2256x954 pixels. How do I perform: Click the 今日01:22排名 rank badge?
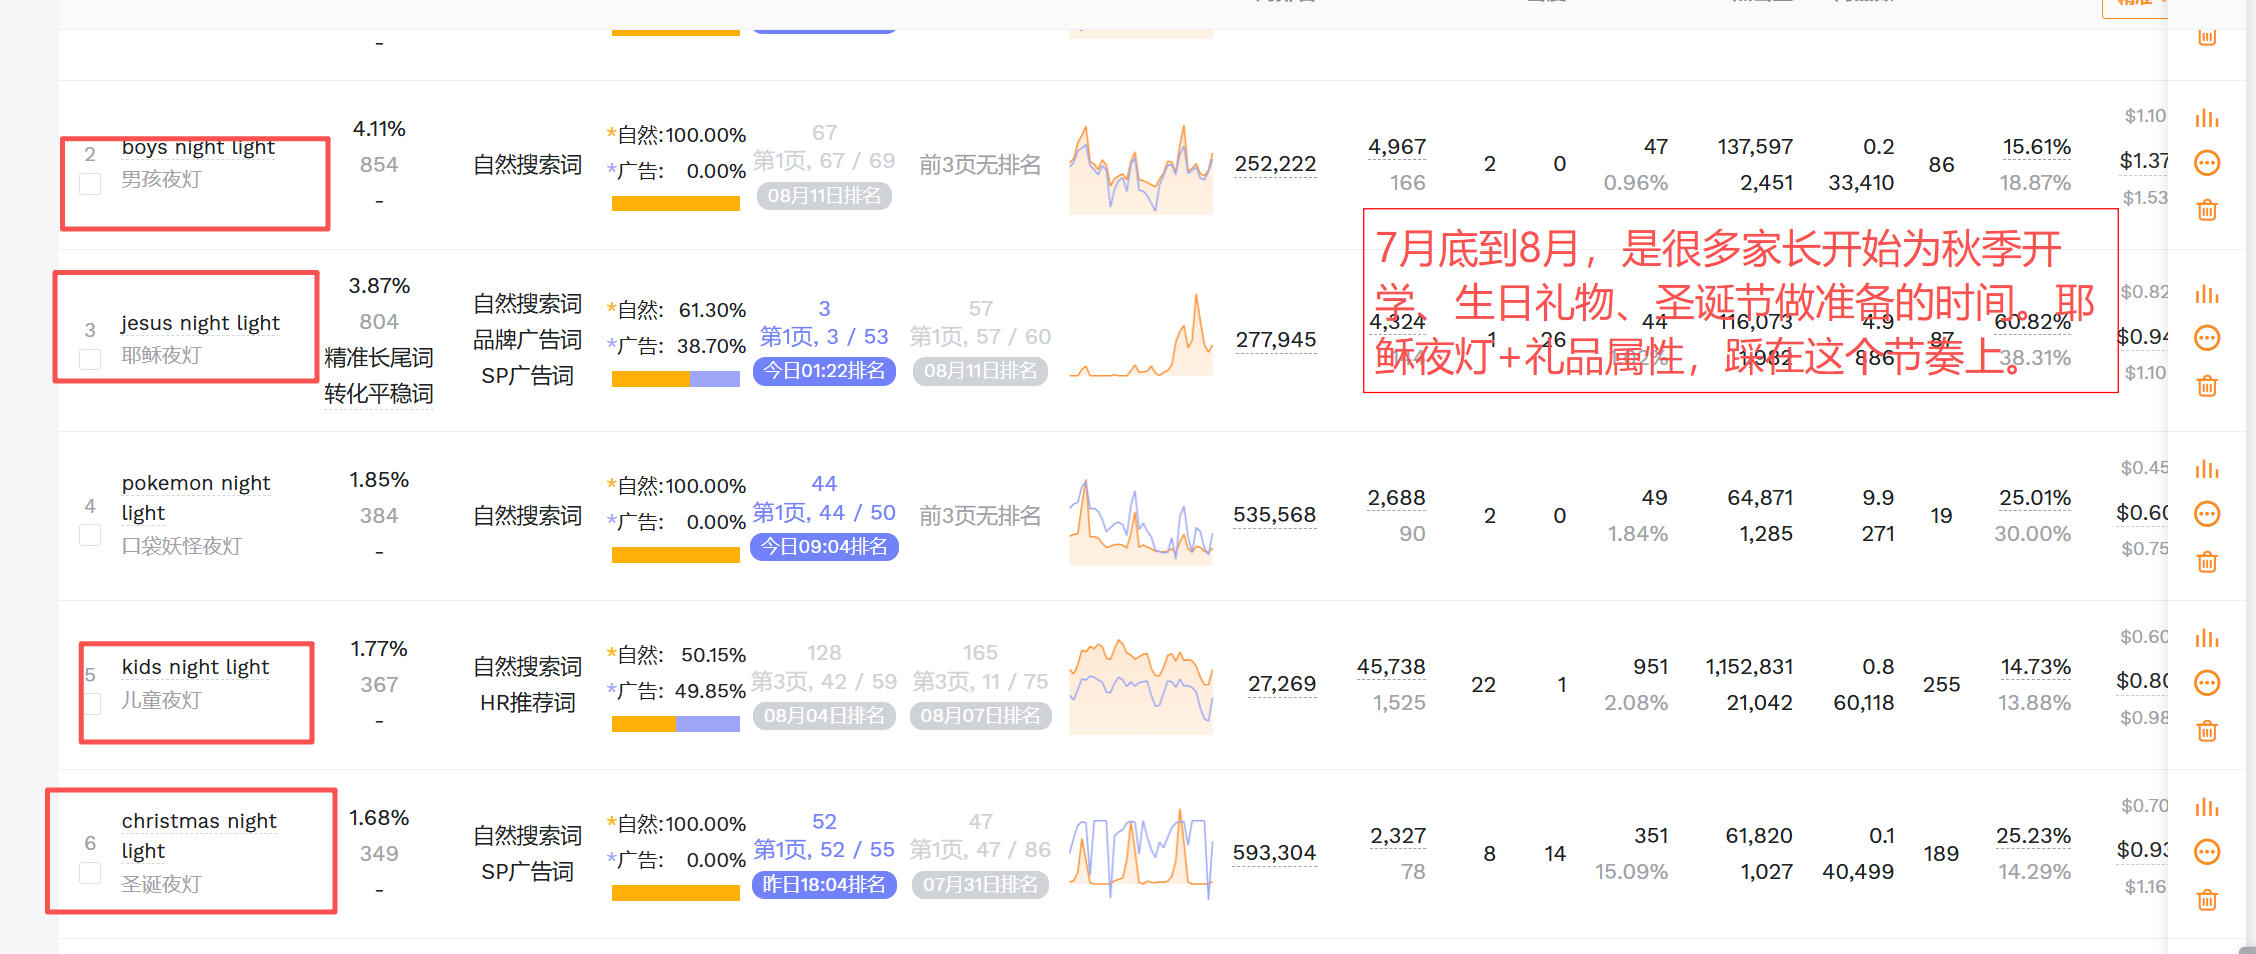[824, 371]
